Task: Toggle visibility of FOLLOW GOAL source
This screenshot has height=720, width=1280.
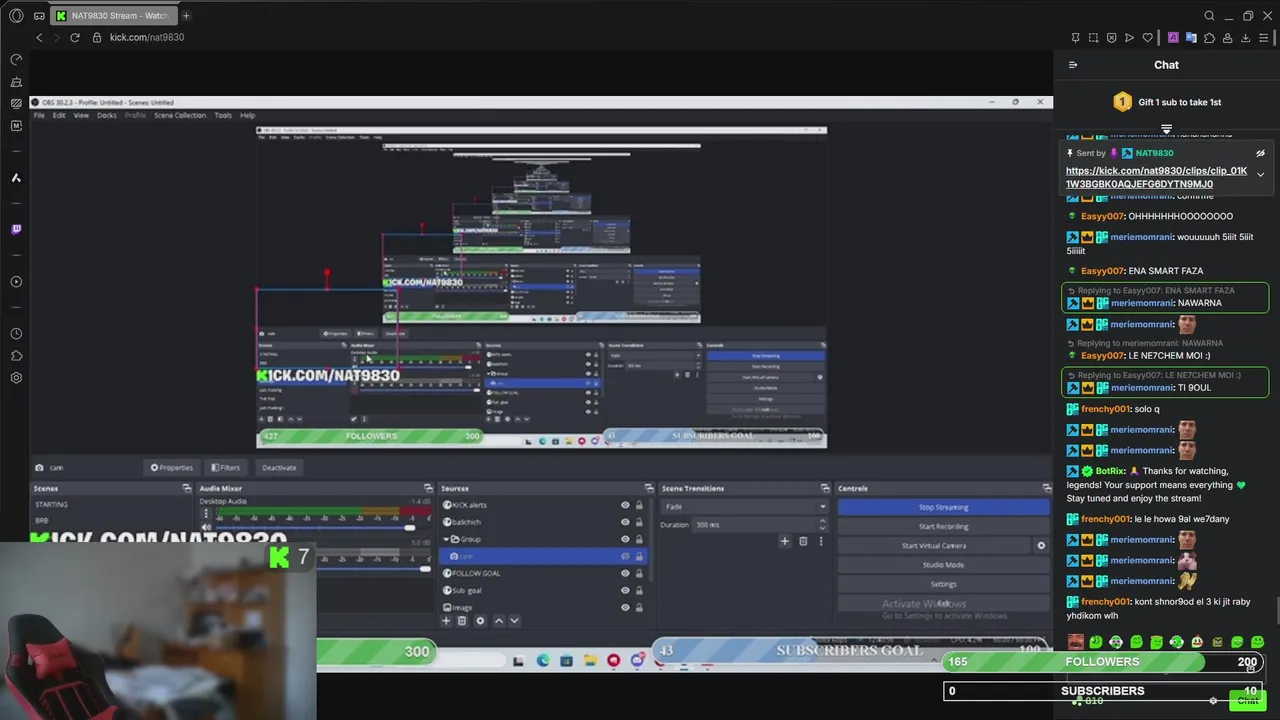Action: pos(625,573)
